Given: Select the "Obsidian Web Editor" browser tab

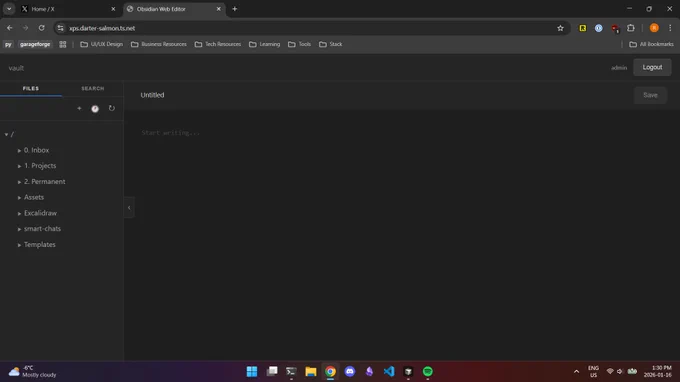Looking at the screenshot, I should 173,9.
